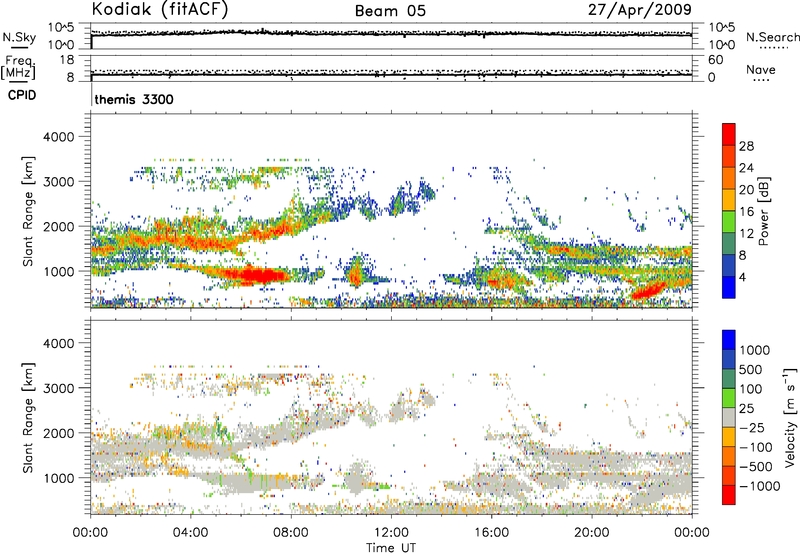Click the "10^0" tick beside N.Search label

[x=722, y=45]
